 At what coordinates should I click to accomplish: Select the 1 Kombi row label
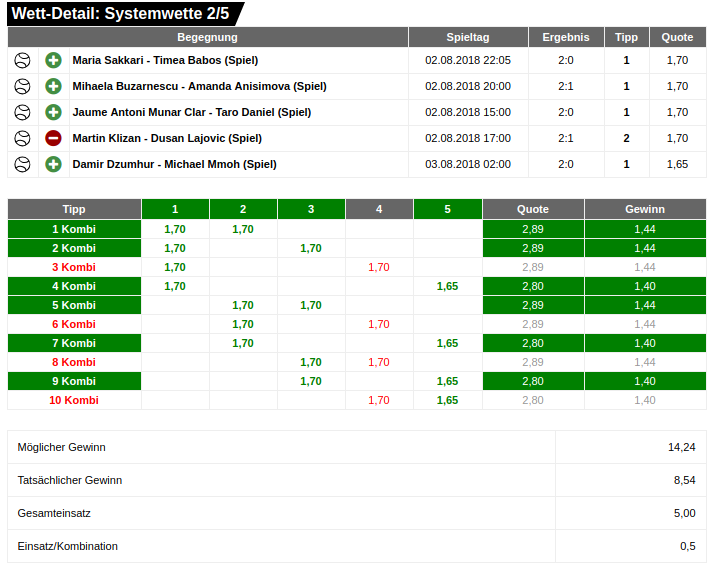tap(74, 229)
